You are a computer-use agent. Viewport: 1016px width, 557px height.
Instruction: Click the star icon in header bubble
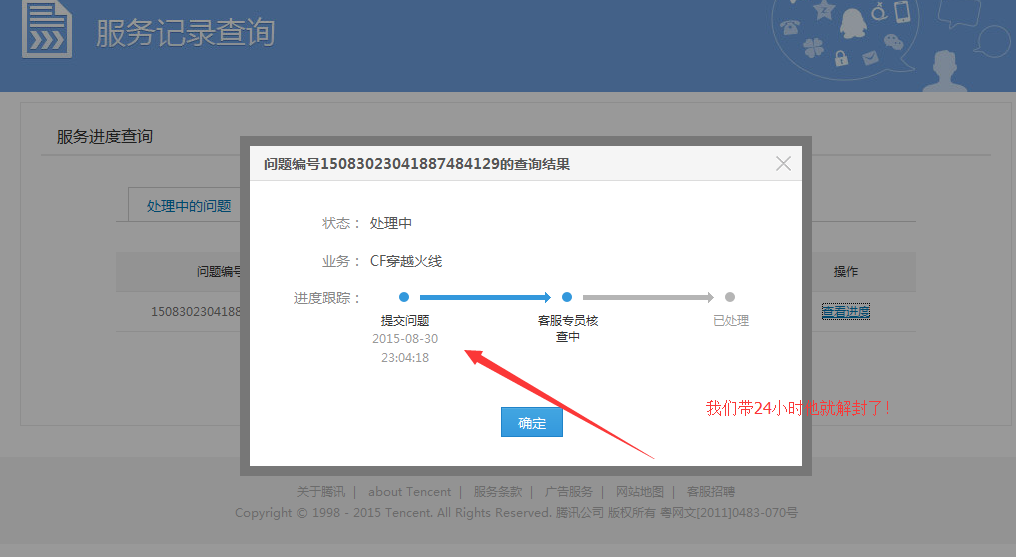click(824, 10)
